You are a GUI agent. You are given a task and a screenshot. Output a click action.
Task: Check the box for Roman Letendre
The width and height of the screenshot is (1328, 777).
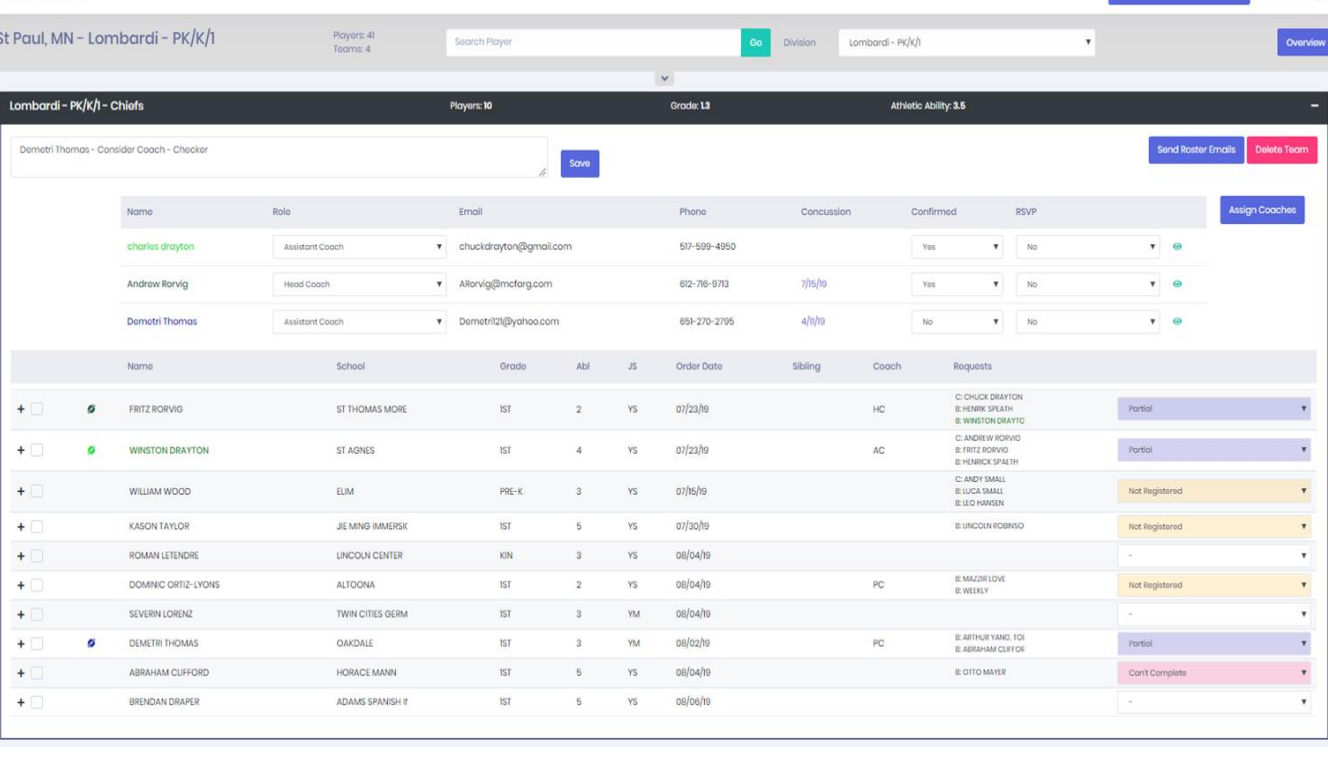tap(37, 556)
